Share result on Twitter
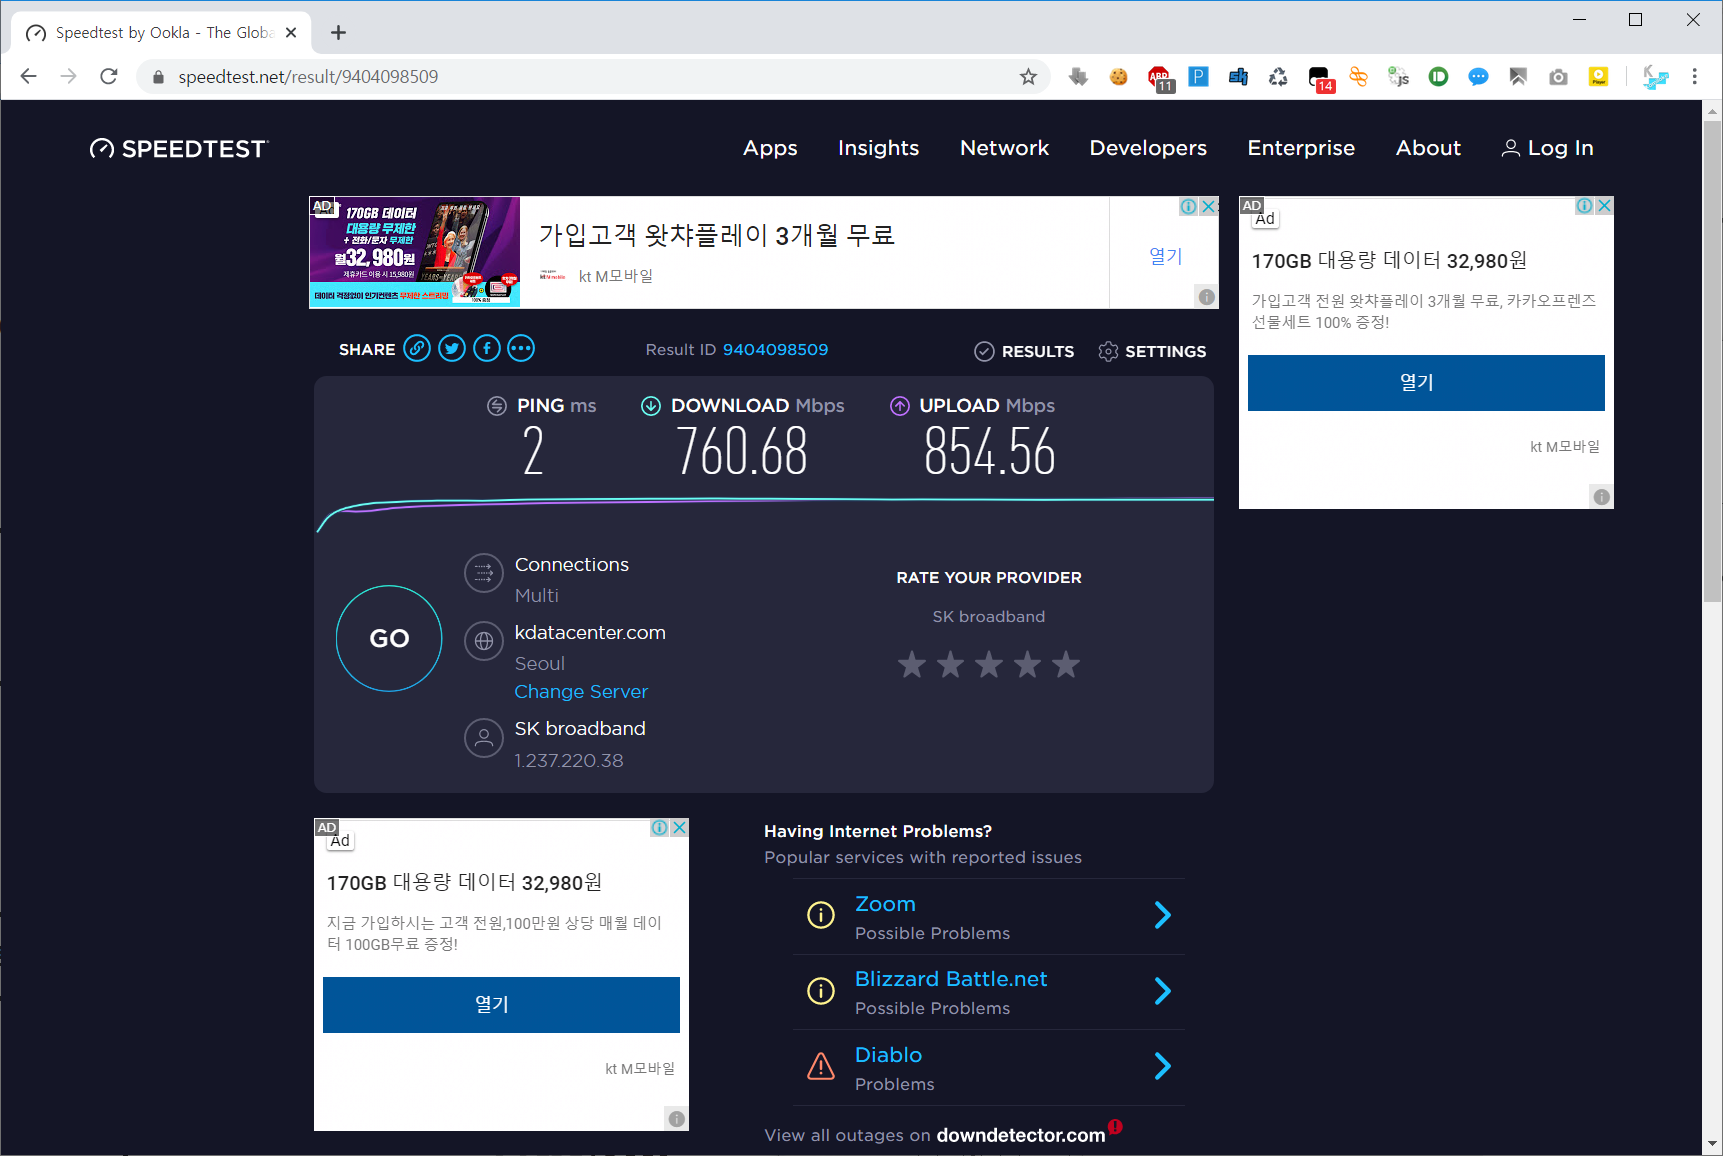The image size is (1723, 1156). [x=452, y=349]
